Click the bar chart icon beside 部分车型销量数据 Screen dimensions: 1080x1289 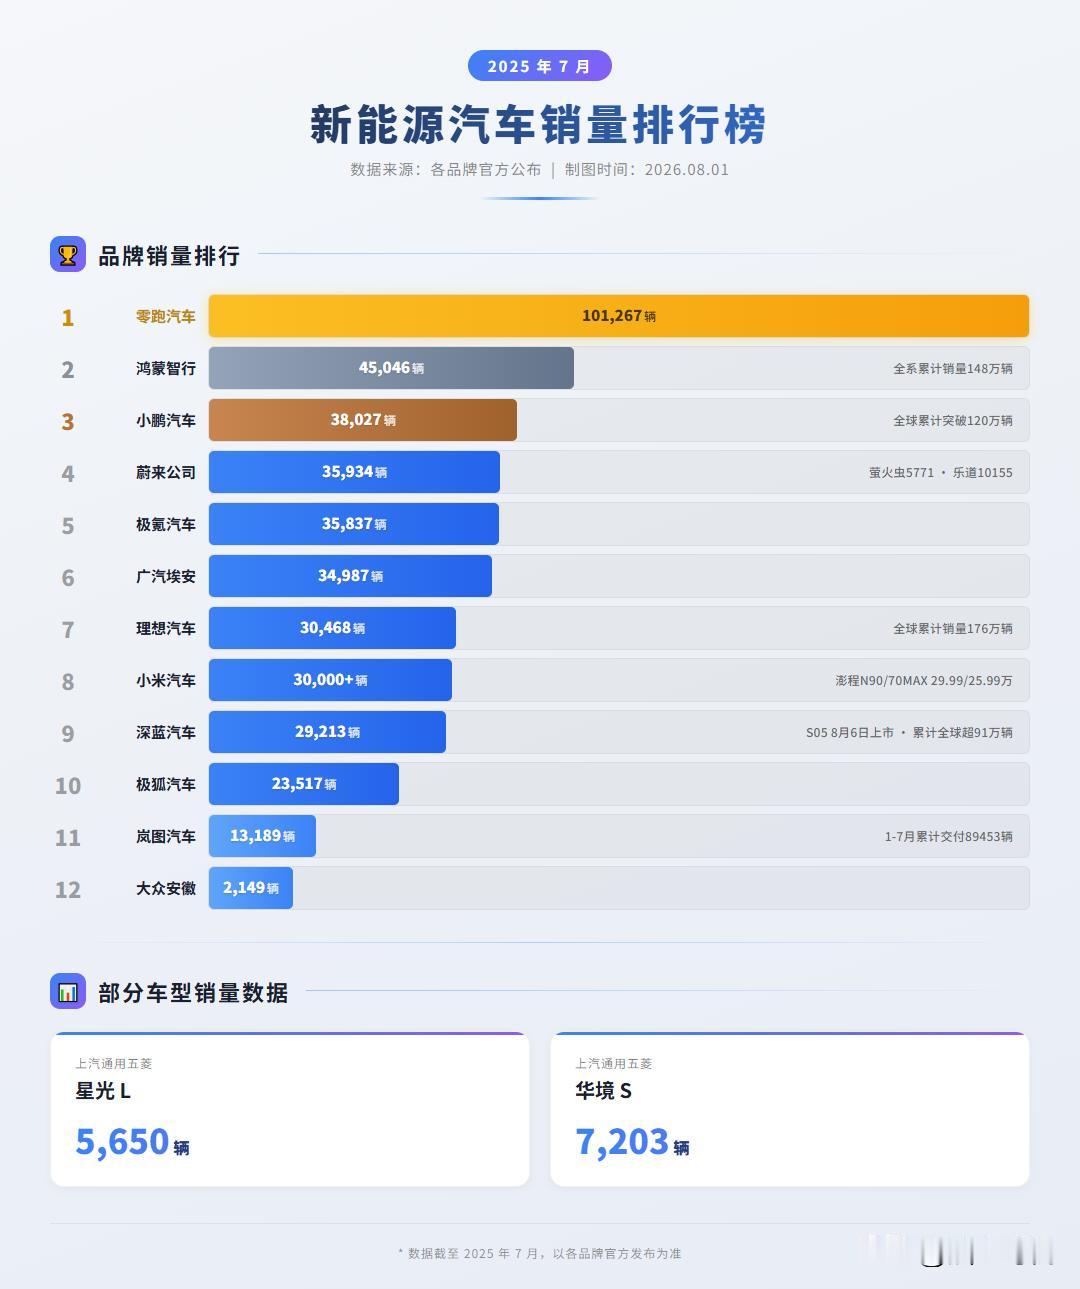pos(68,991)
